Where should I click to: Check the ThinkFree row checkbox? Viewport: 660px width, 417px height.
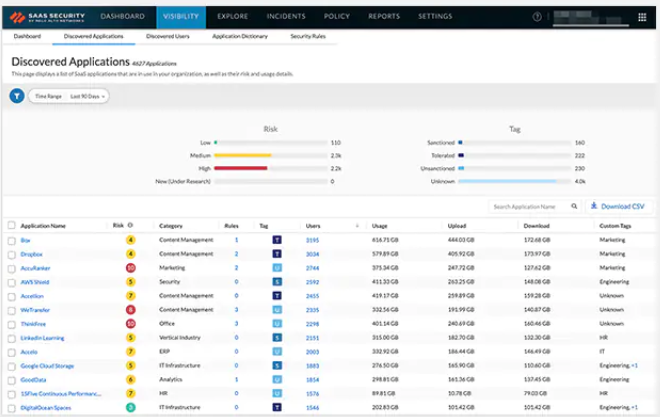coord(11,324)
